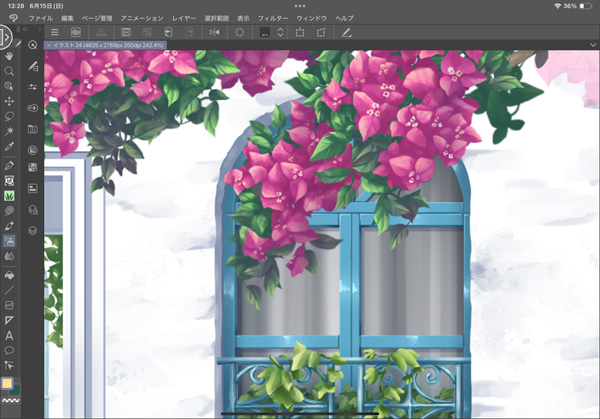Select the Eyedropper tool
Image resolution: width=600 pixels, height=419 pixels.
point(10,148)
